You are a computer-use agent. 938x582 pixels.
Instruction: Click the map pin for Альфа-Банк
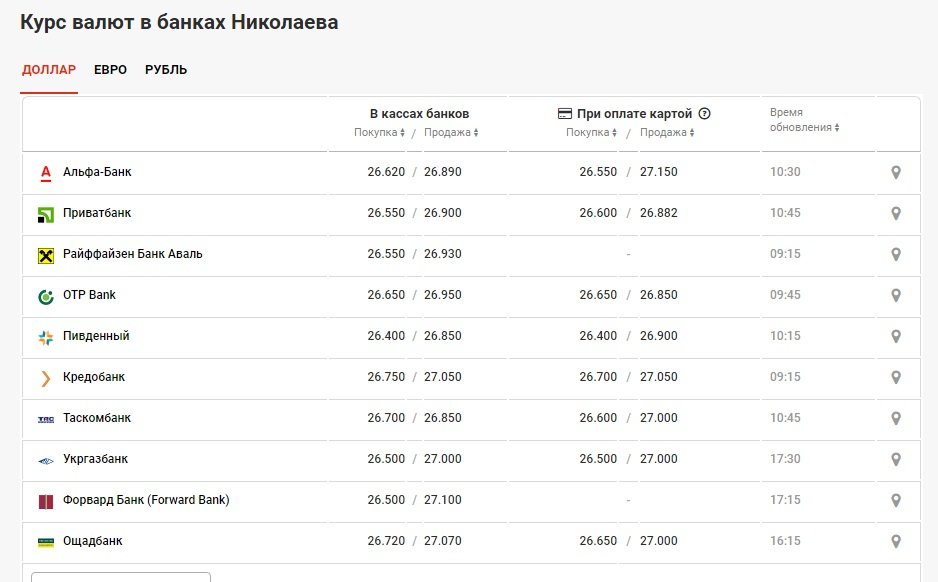[896, 172]
